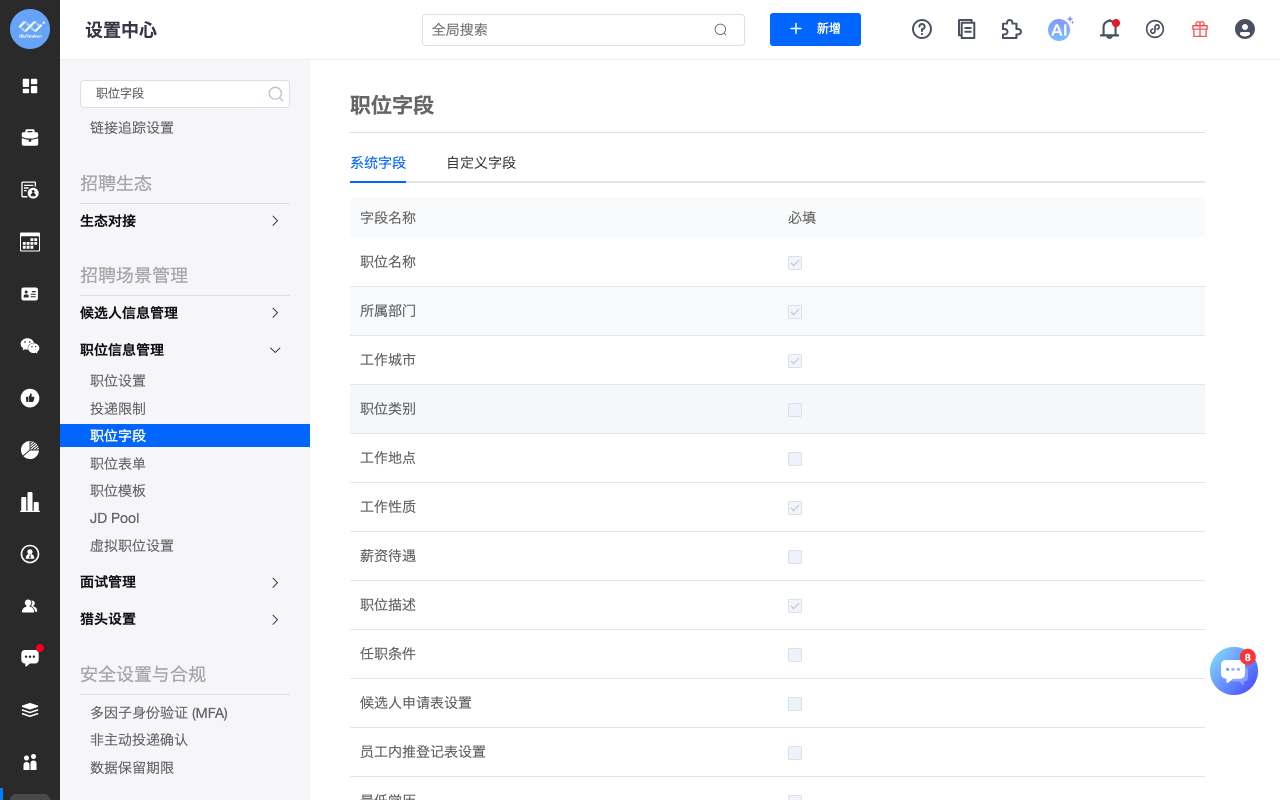Open the briefcase jobs icon in the left rail
1280x800 pixels.
(x=30, y=138)
